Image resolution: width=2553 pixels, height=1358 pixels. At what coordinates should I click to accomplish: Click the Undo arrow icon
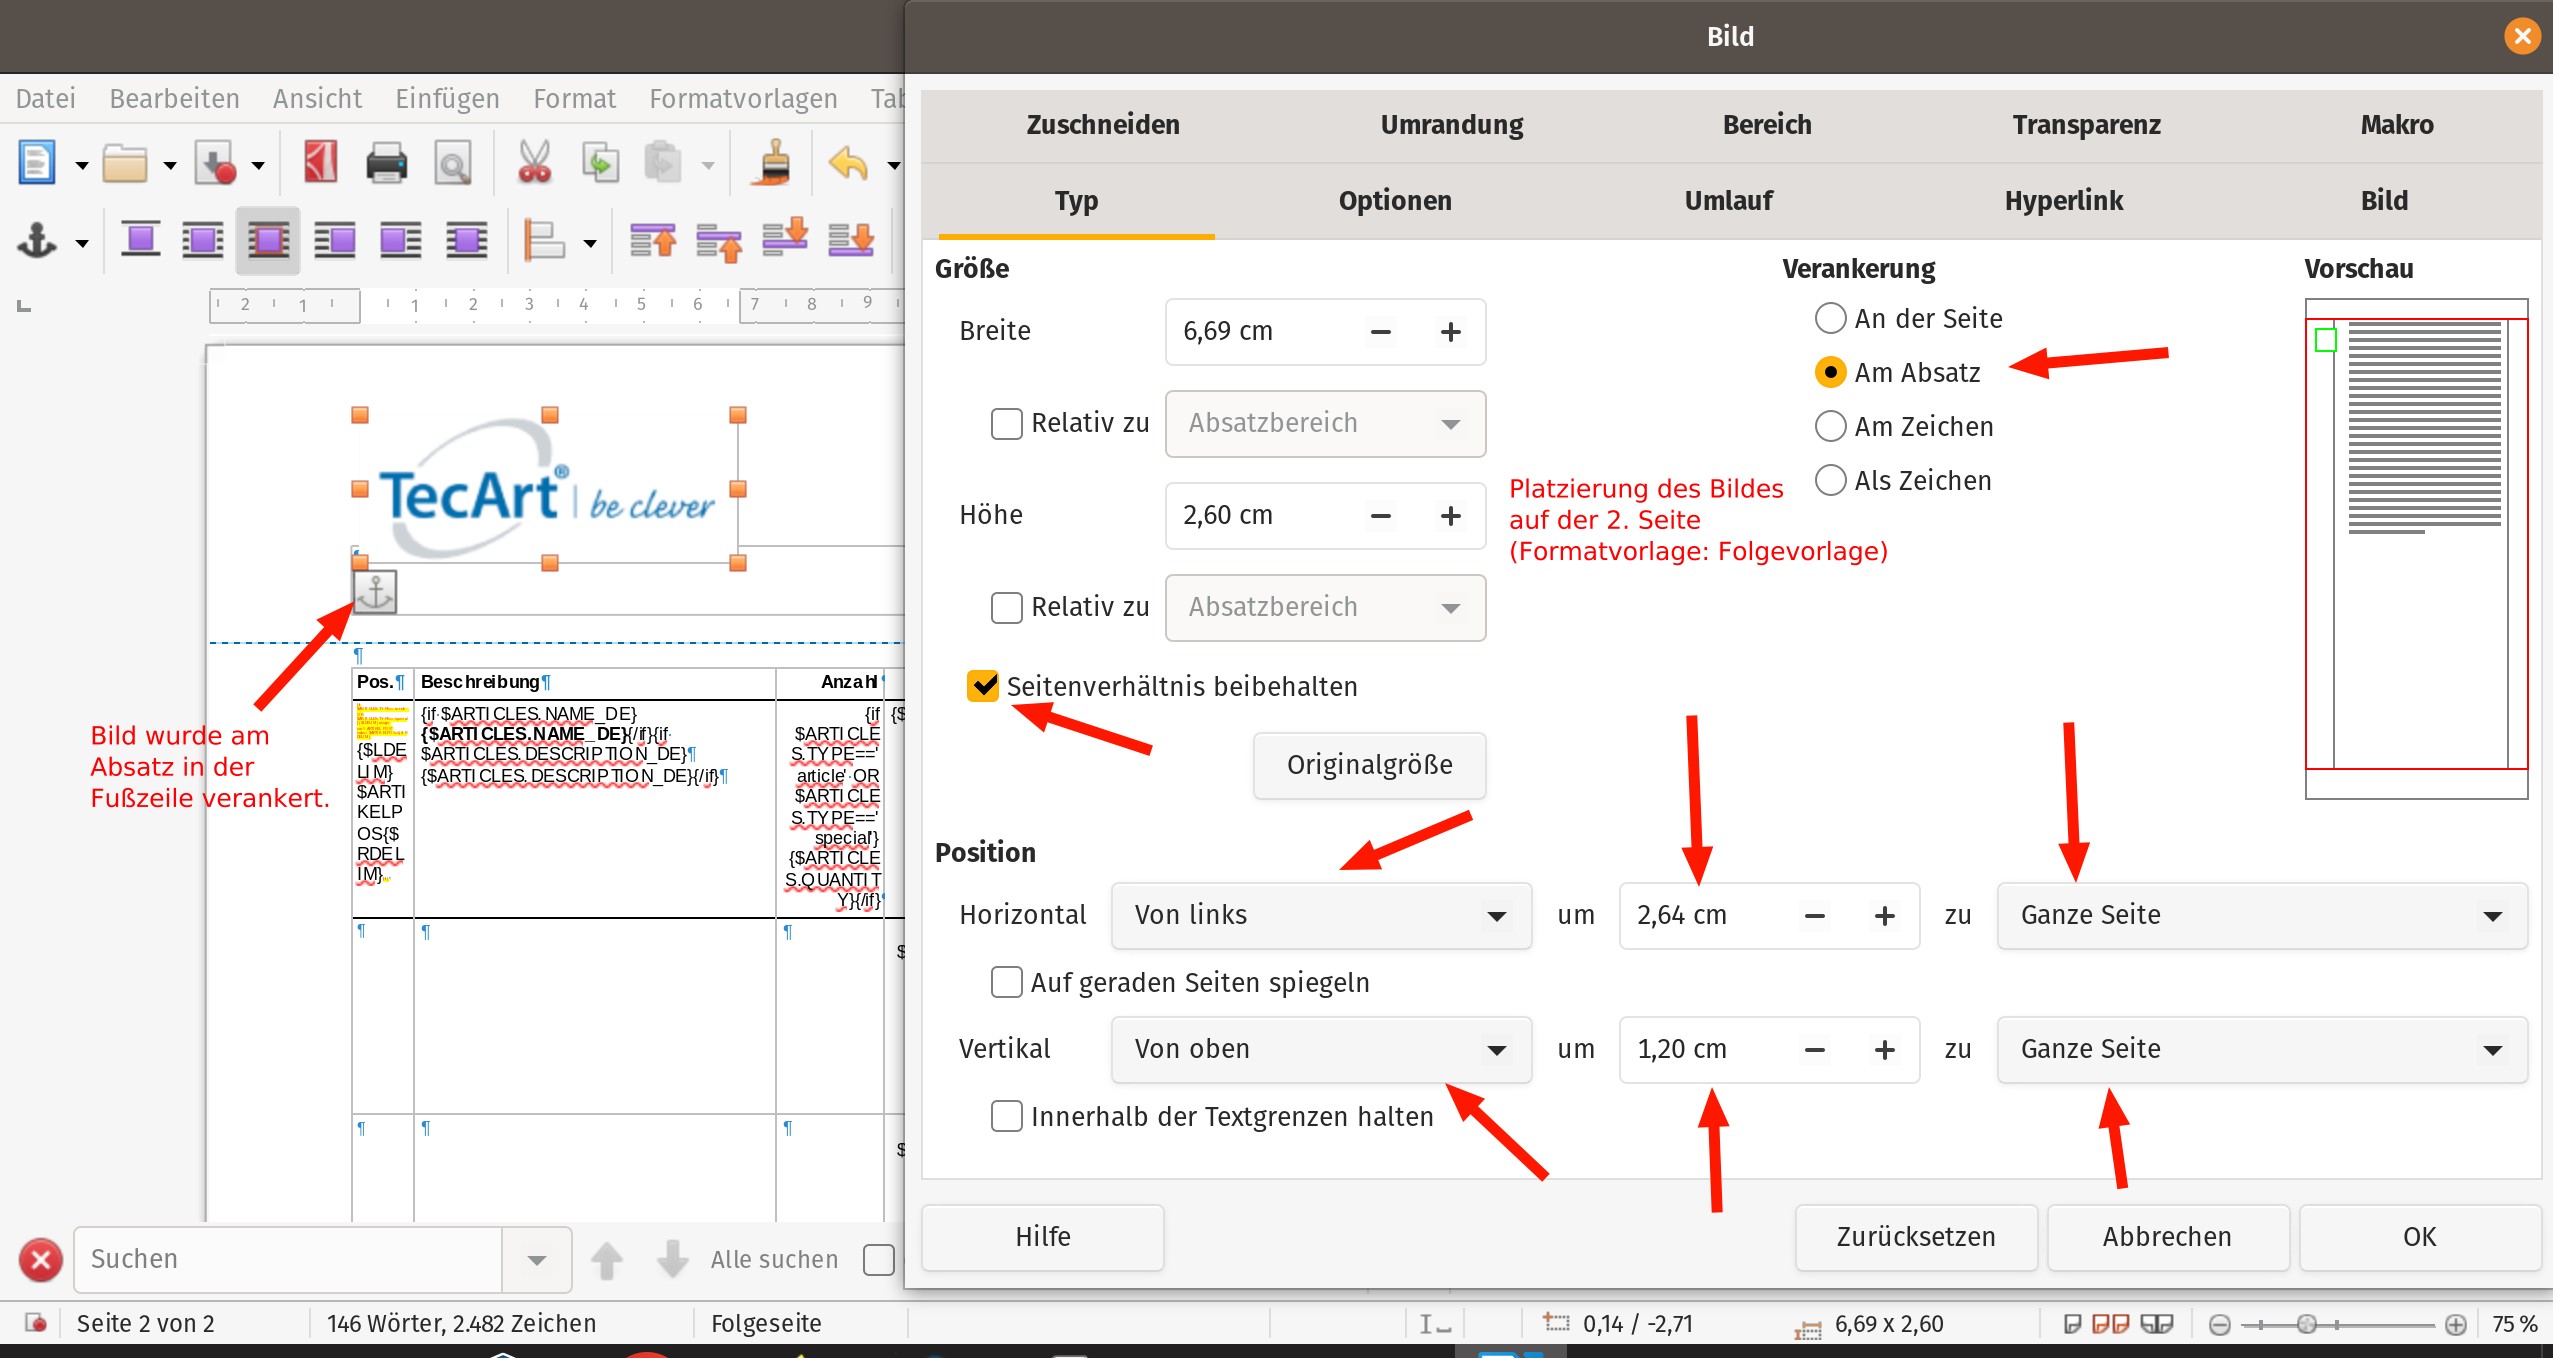pos(848,163)
